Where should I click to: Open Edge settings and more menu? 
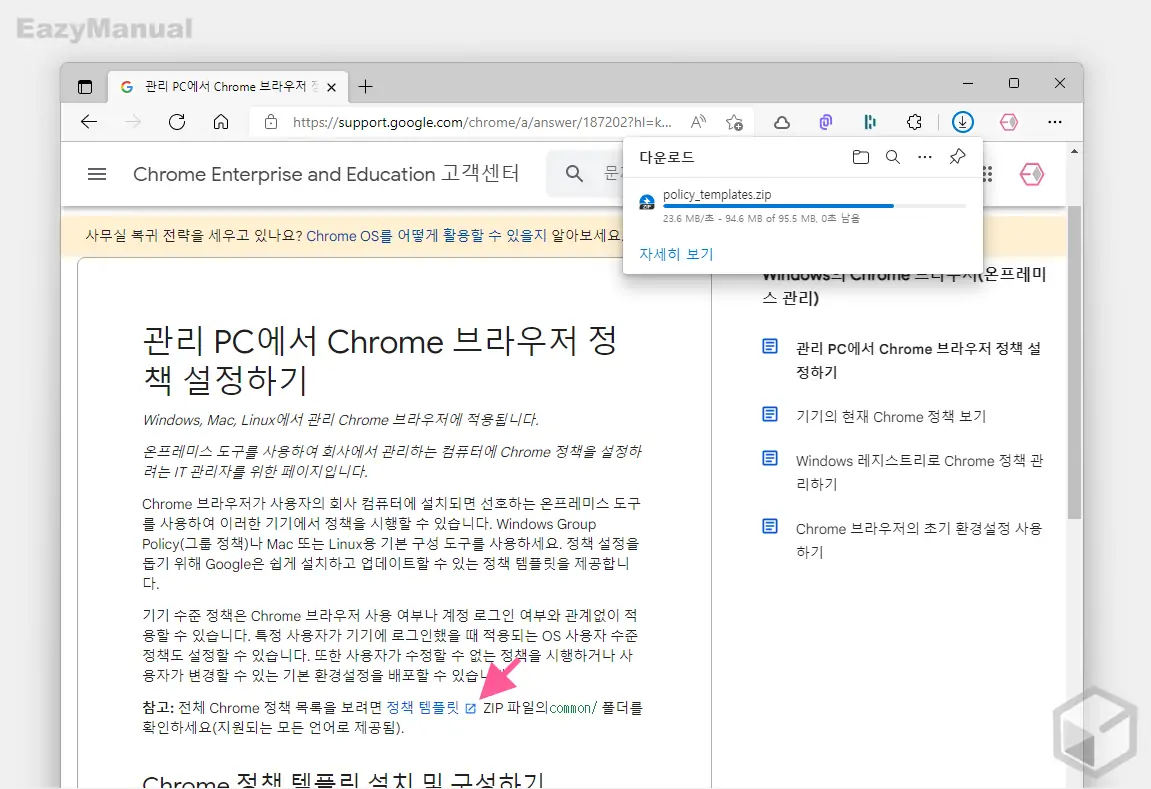coord(1055,122)
